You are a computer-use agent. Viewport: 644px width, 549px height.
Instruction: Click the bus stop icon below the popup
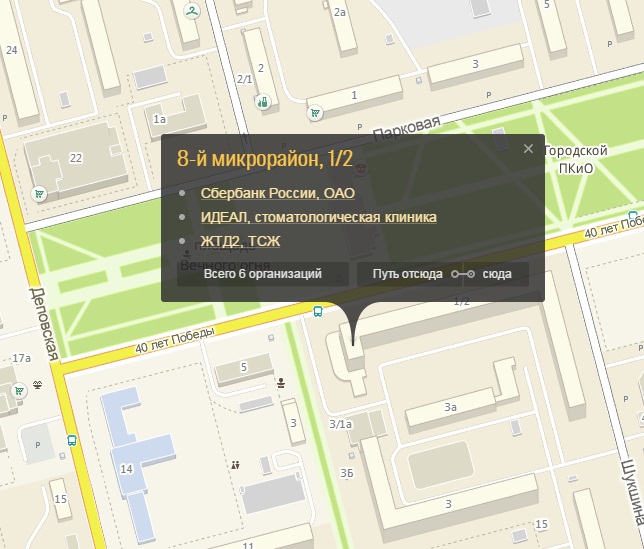tap(317, 311)
